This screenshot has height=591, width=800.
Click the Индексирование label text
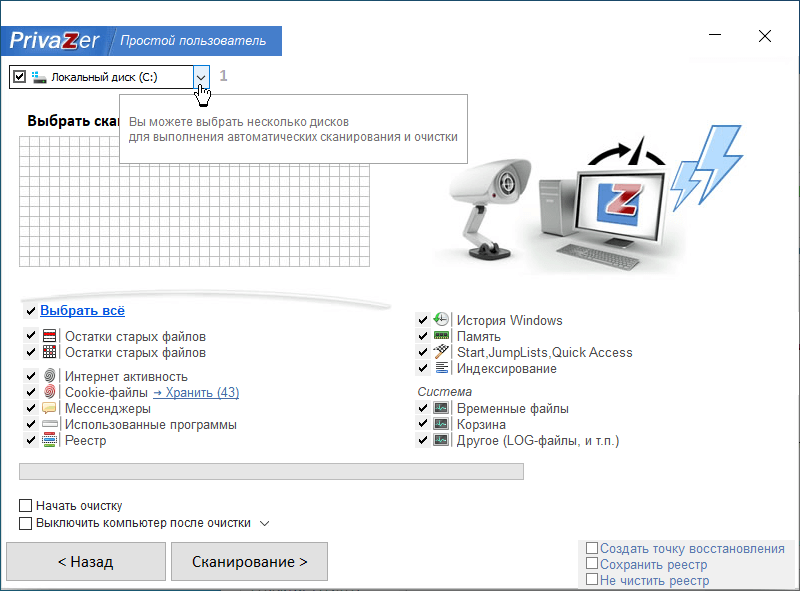(507, 368)
